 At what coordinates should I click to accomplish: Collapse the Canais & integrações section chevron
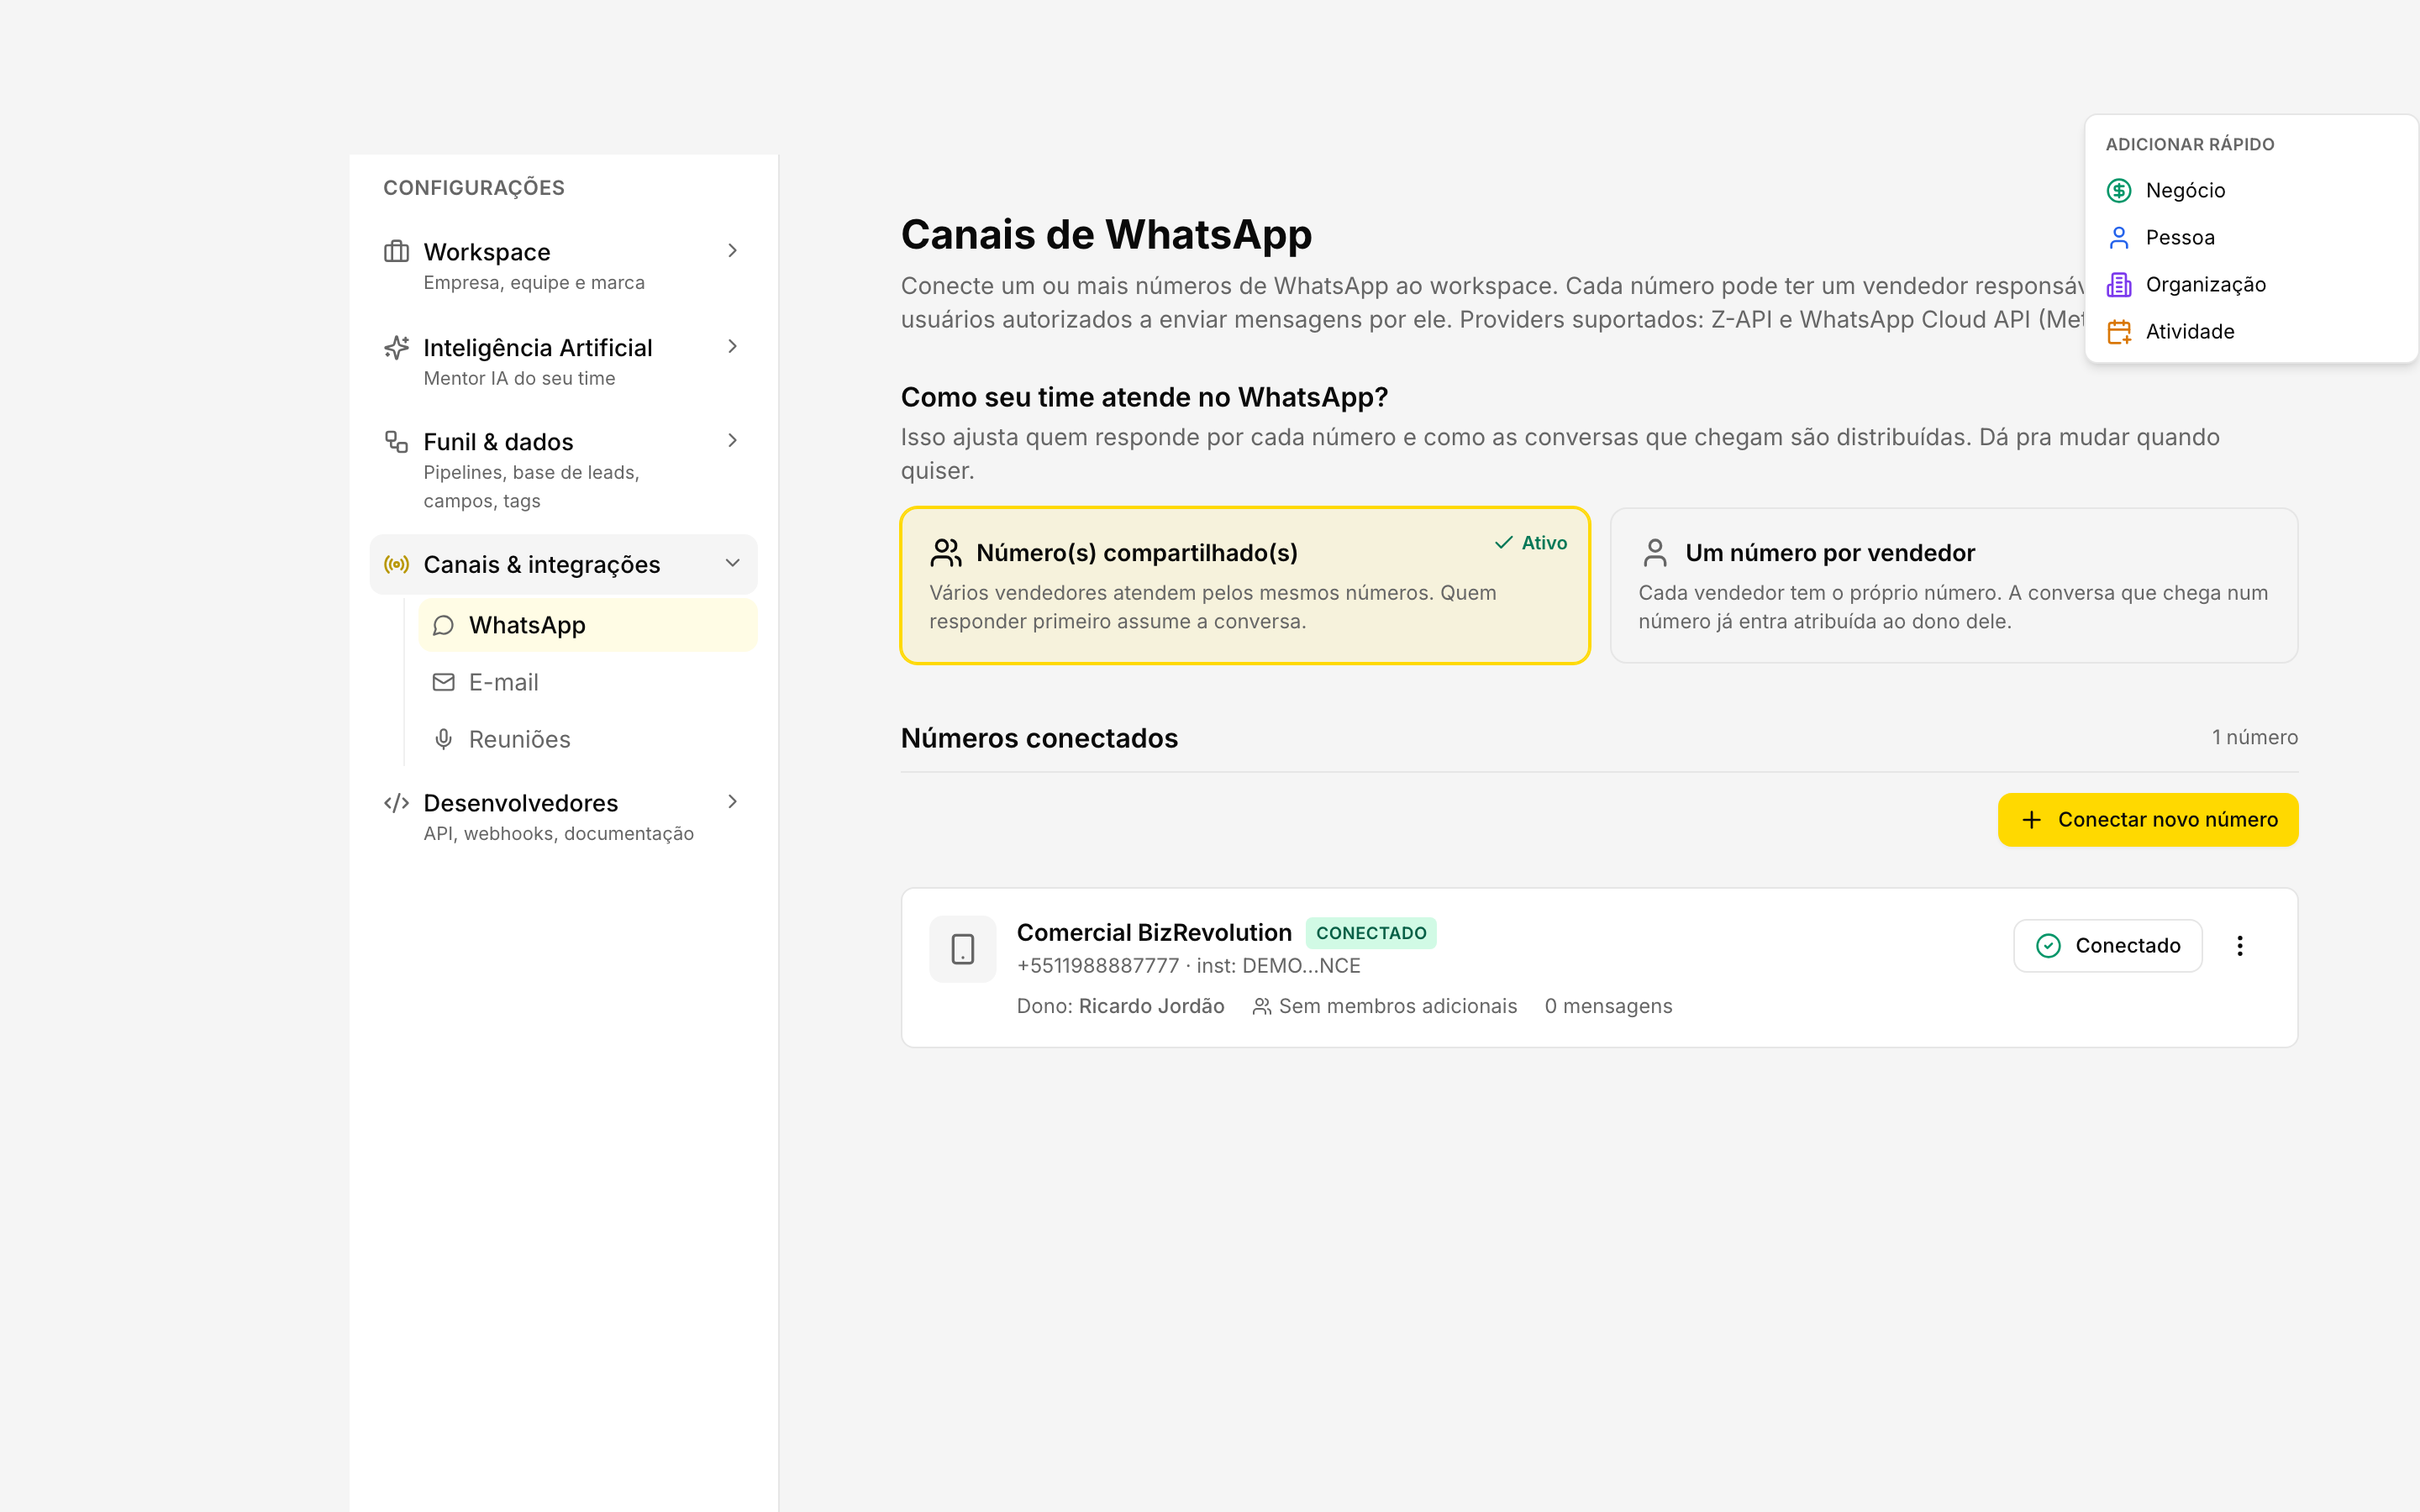(732, 563)
